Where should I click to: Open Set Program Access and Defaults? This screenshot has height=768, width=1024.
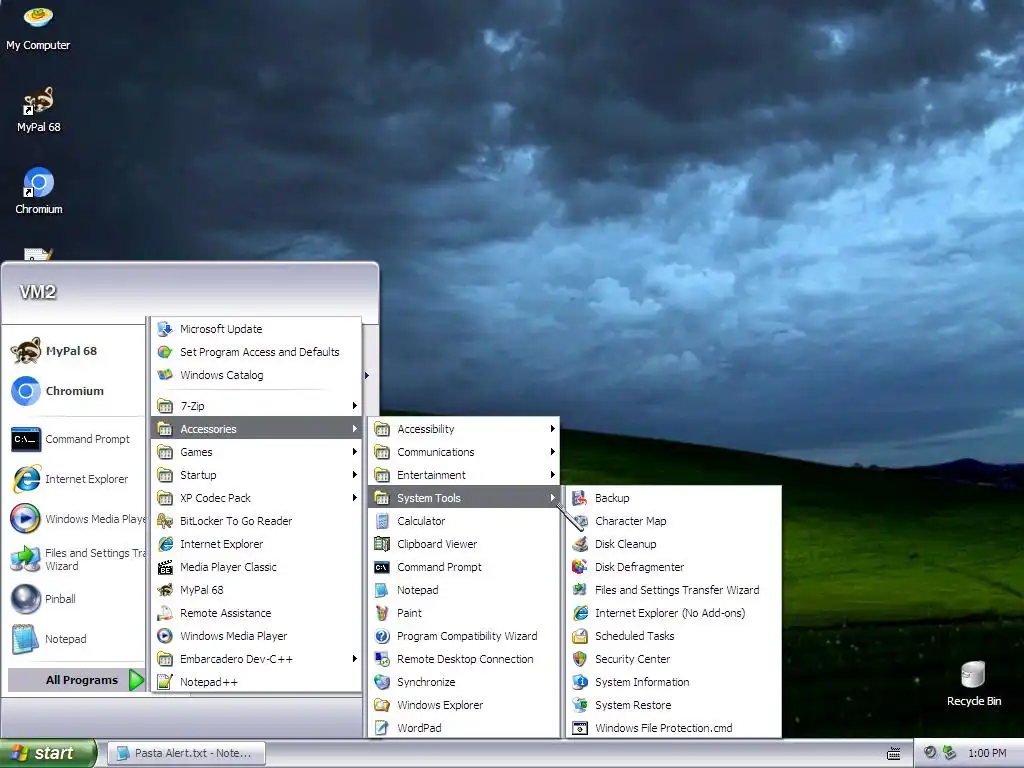[256, 351]
